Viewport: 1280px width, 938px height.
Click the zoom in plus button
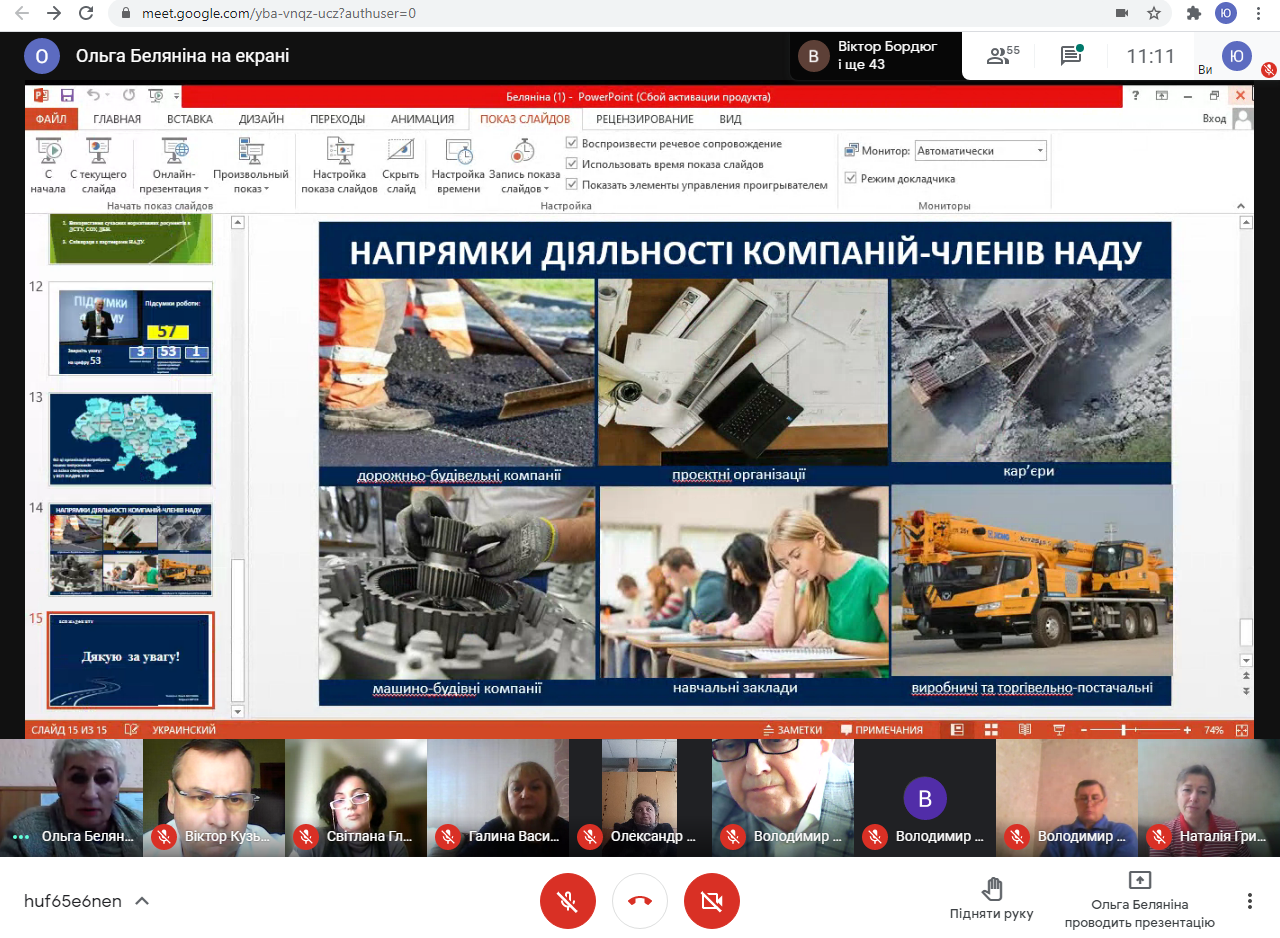tap(1189, 730)
